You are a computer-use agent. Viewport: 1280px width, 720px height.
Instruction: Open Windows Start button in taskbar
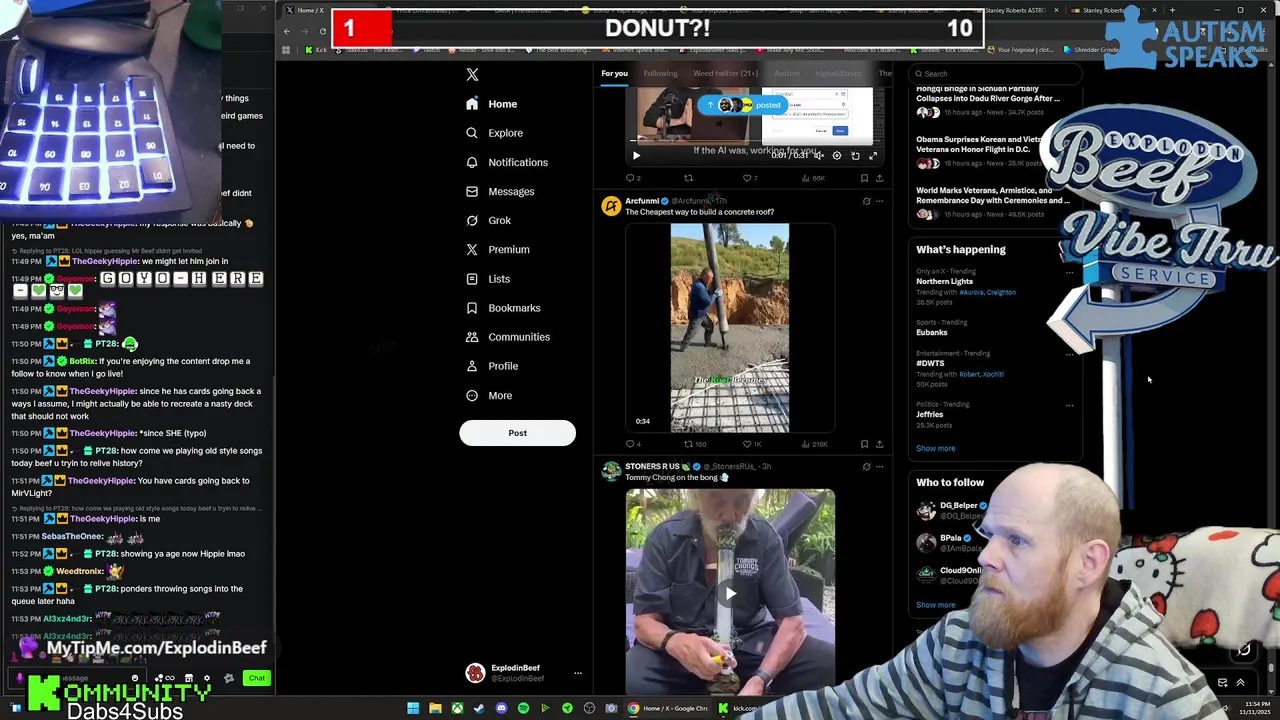point(413,709)
